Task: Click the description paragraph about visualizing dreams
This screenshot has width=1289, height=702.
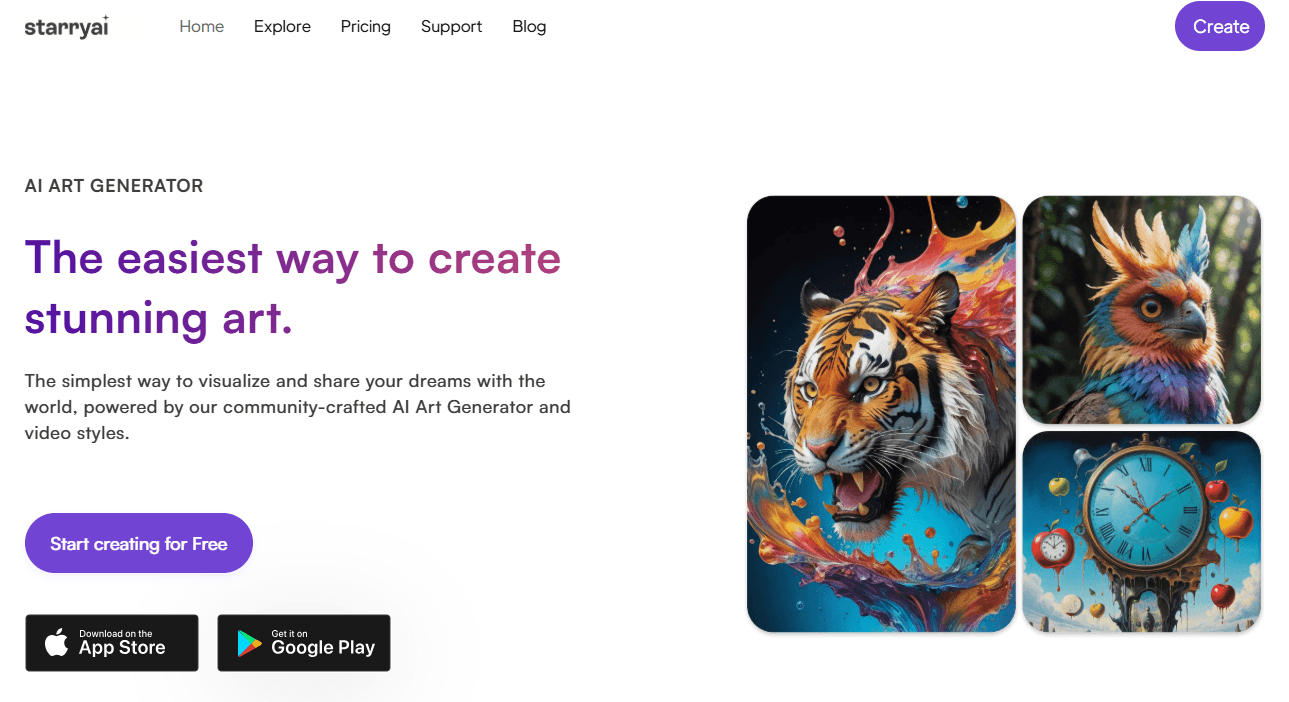Action: [298, 407]
